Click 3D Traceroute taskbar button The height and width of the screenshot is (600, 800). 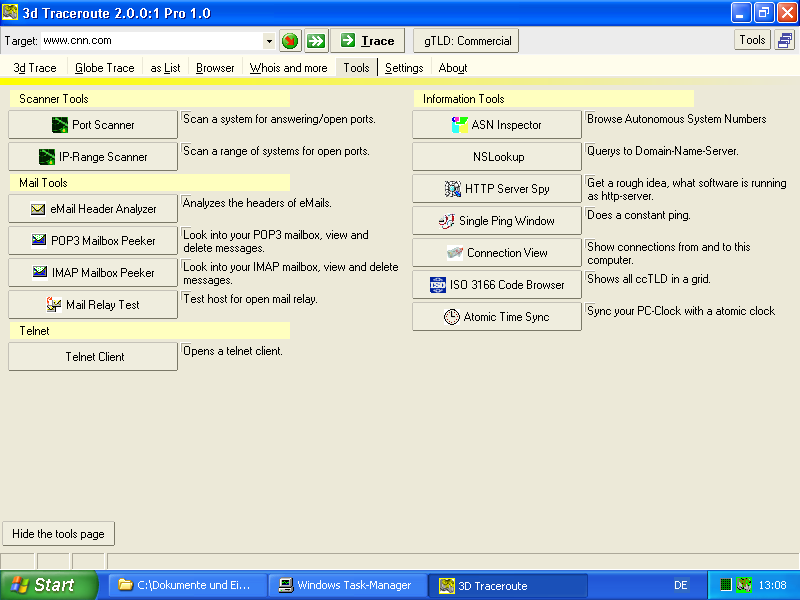508,585
